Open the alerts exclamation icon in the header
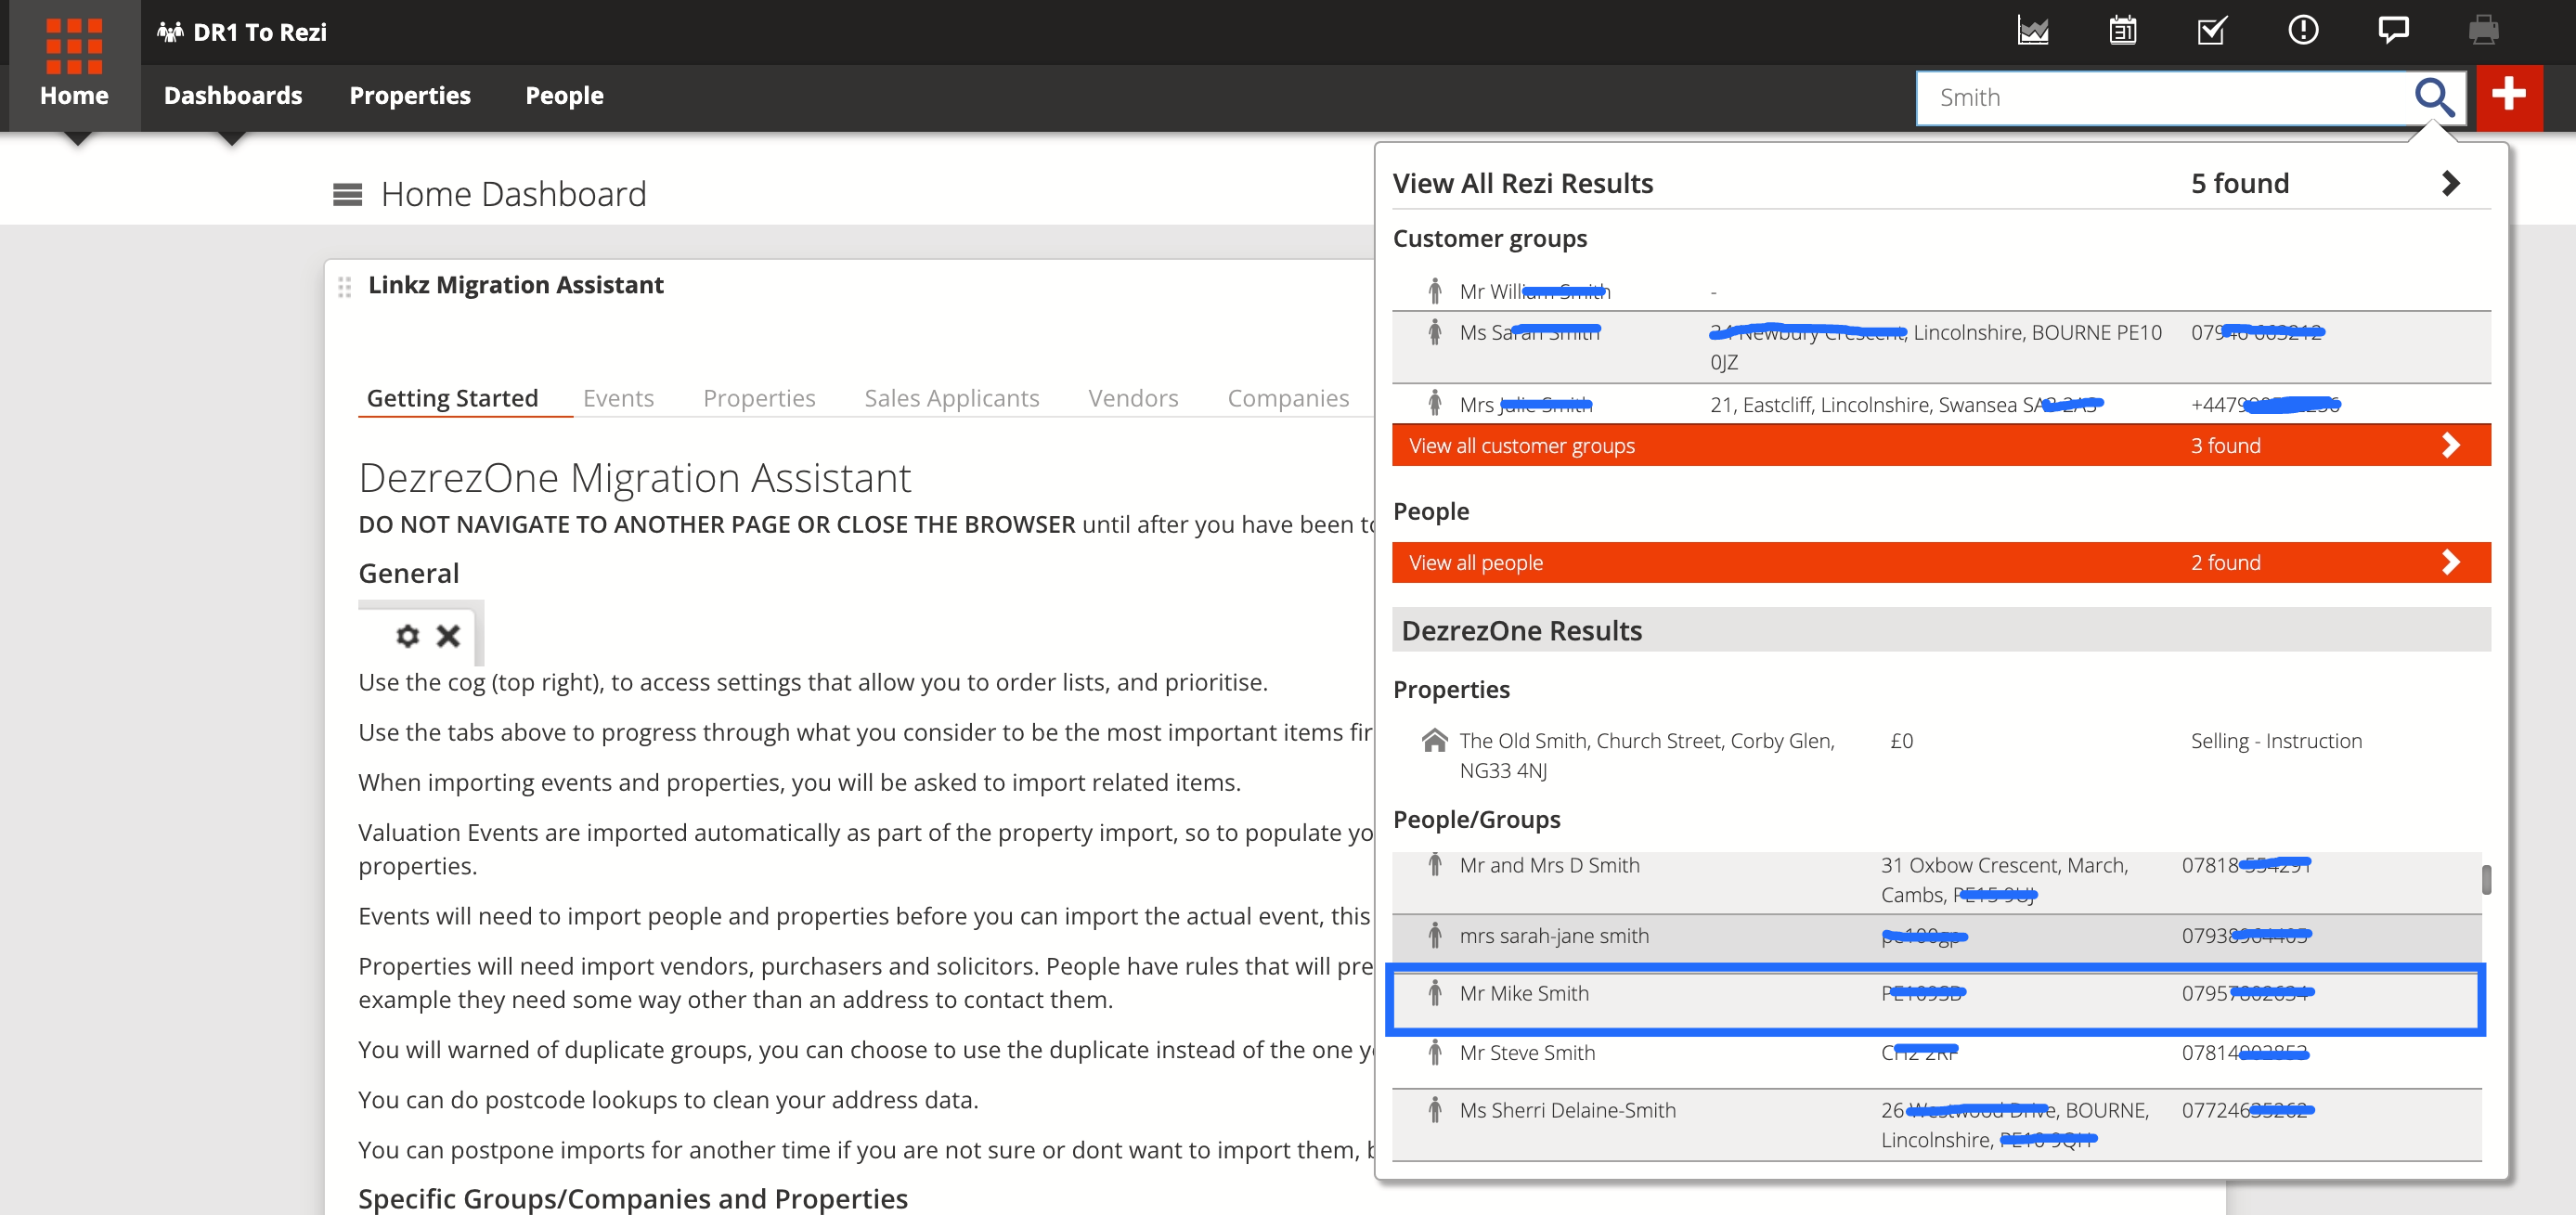The height and width of the screenshot is (1215, 2576). pyautogui.click(x=2302, y=30)
